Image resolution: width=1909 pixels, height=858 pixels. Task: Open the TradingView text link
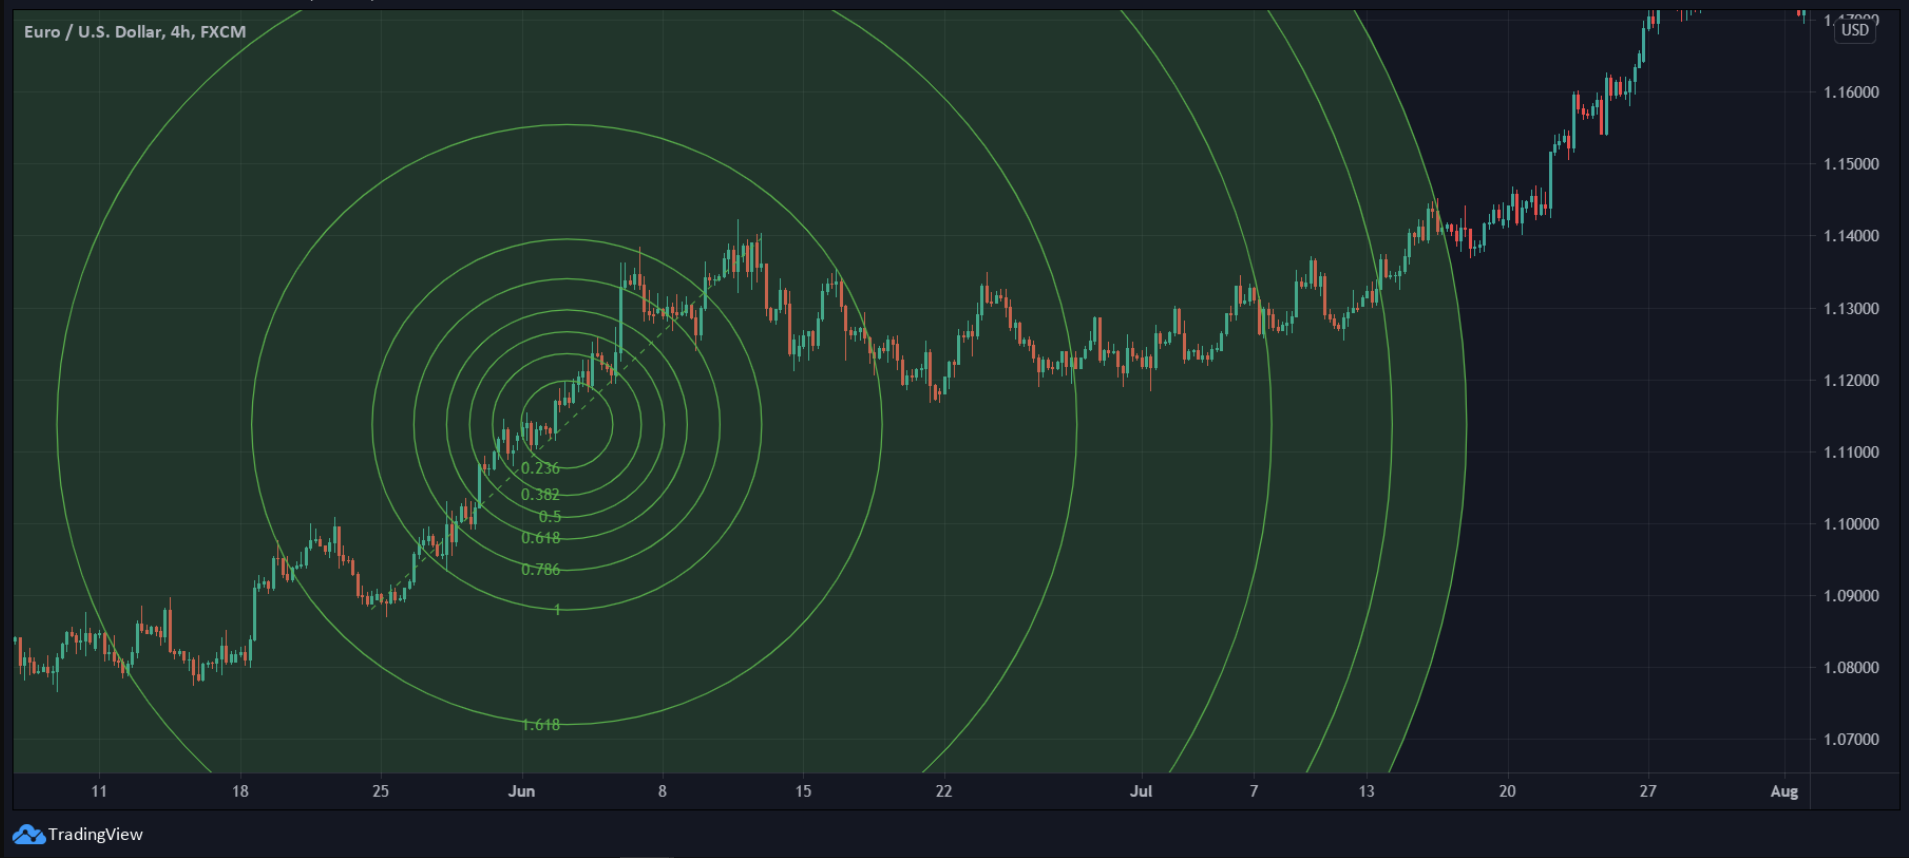(95, 834)
